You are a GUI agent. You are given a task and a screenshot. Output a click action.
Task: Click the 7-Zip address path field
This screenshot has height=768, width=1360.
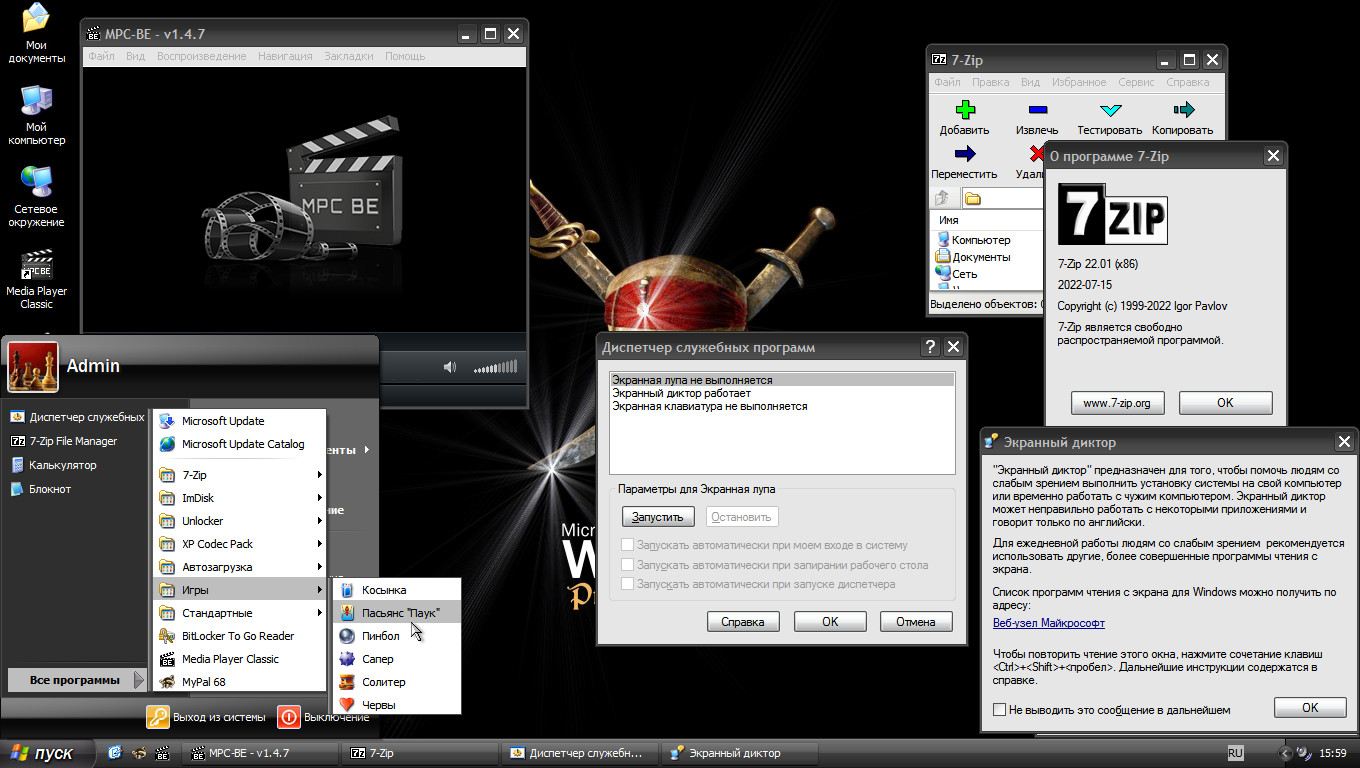(x=1003, y=198)
